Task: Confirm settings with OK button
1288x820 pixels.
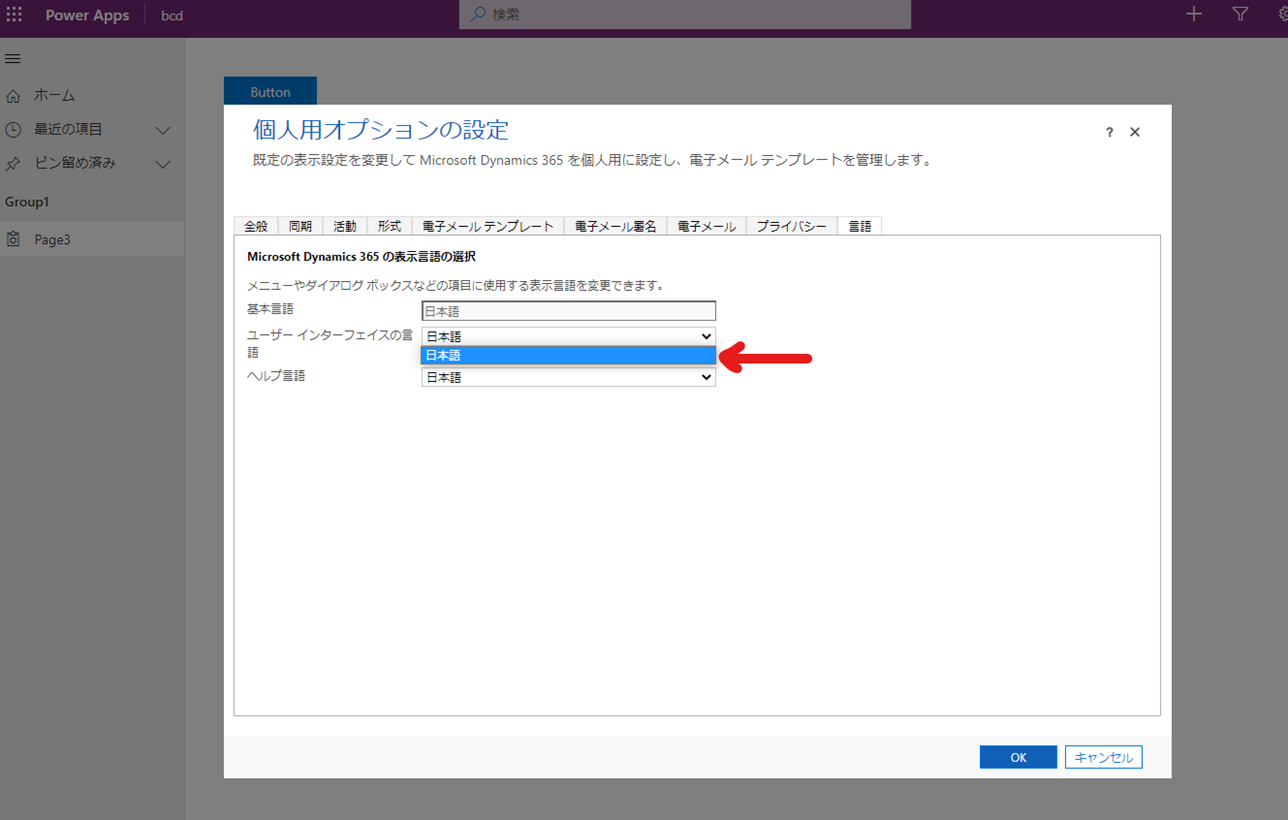Action: [1018, 757]
